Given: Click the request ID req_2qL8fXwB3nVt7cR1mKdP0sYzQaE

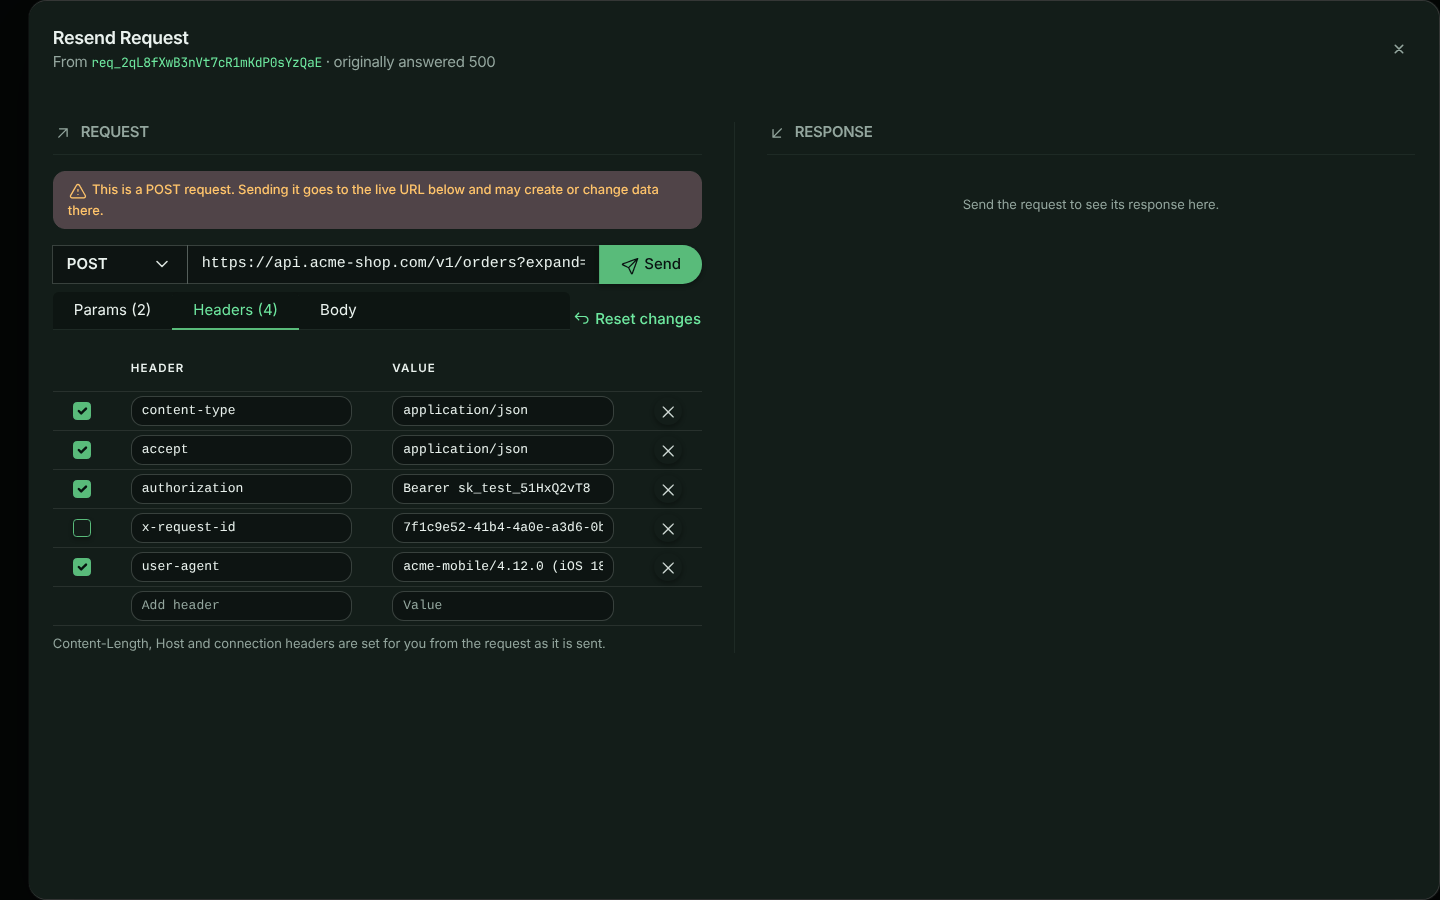Looking at the screenshot, I should (207, 63).
